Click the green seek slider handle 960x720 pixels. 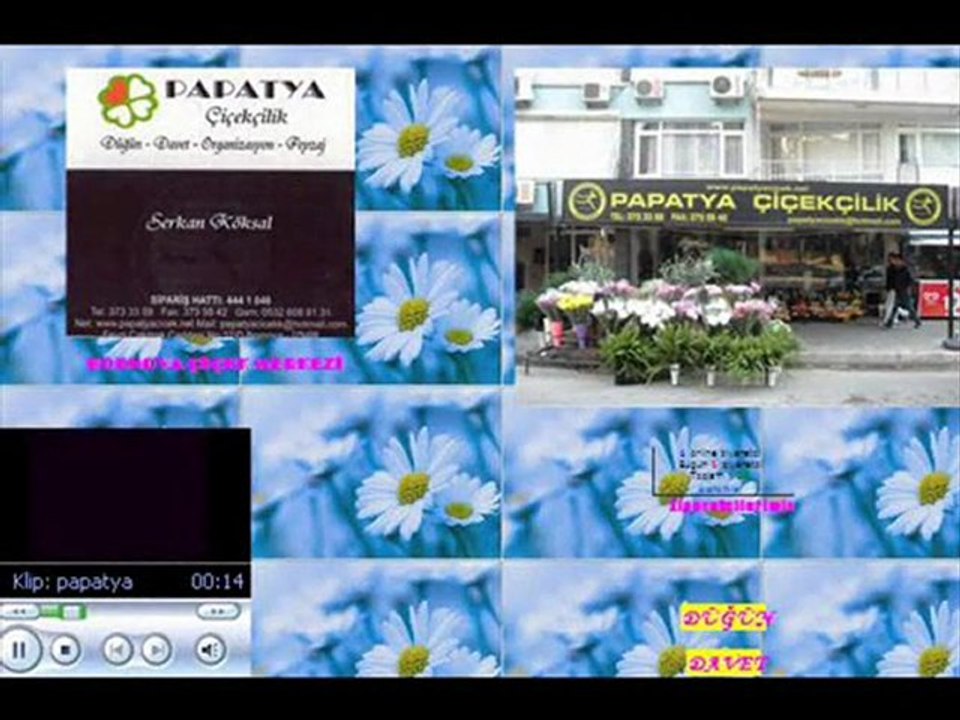pos(72,612)
